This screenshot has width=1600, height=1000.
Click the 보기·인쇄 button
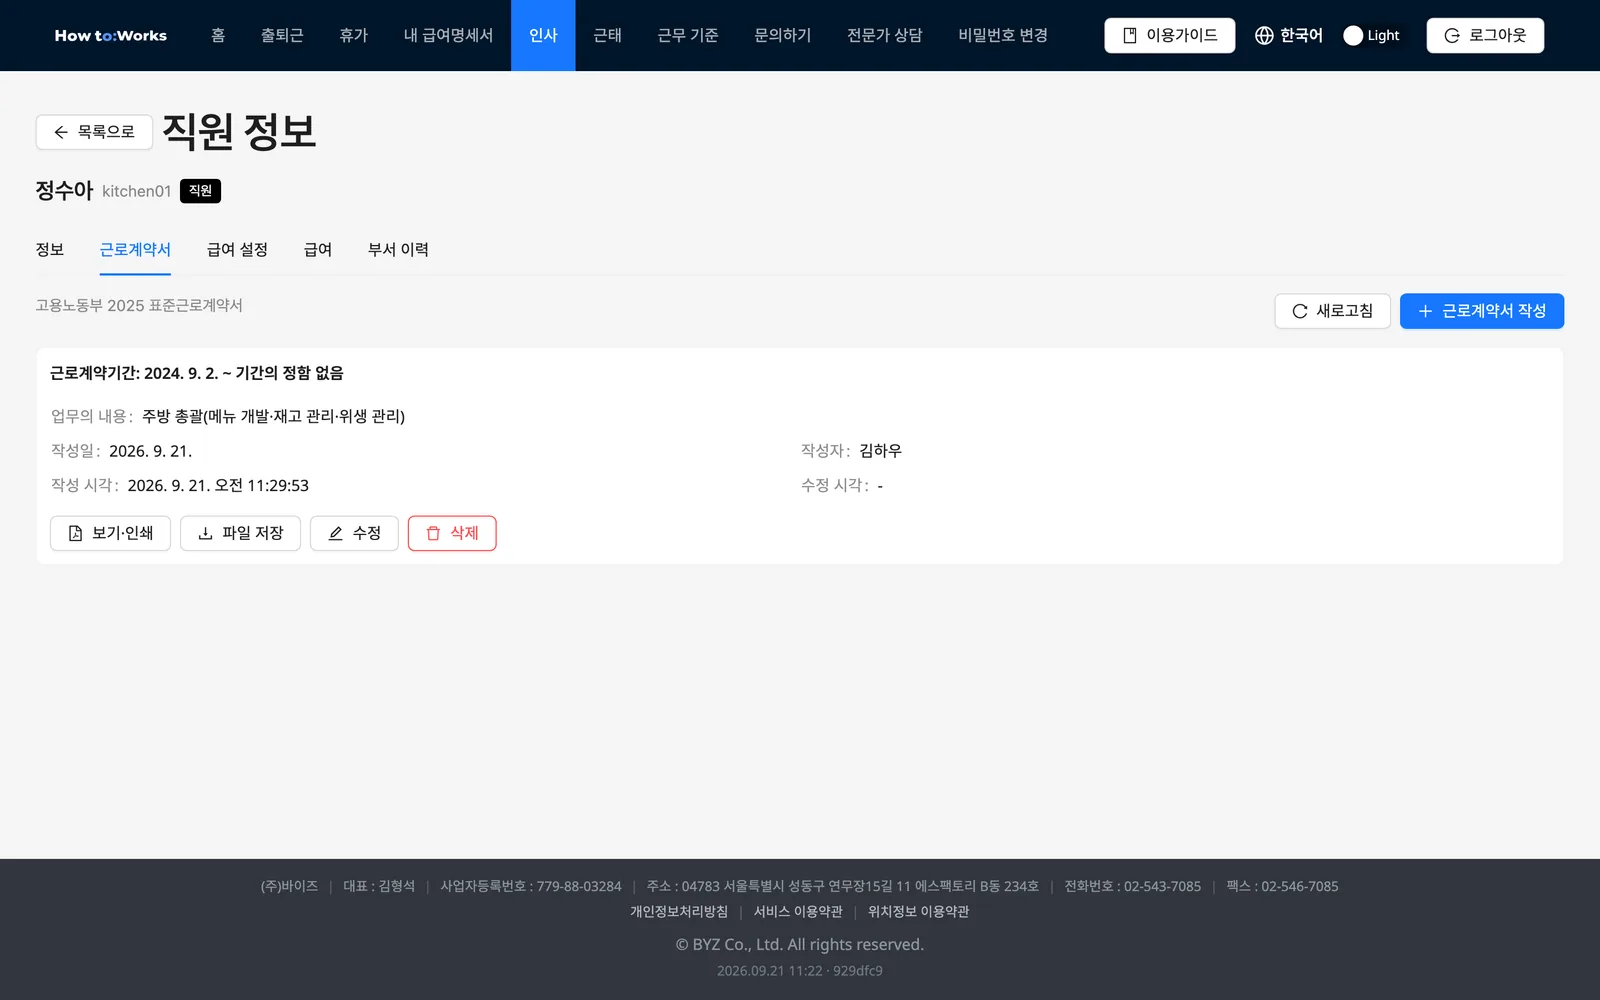(110, 533)
